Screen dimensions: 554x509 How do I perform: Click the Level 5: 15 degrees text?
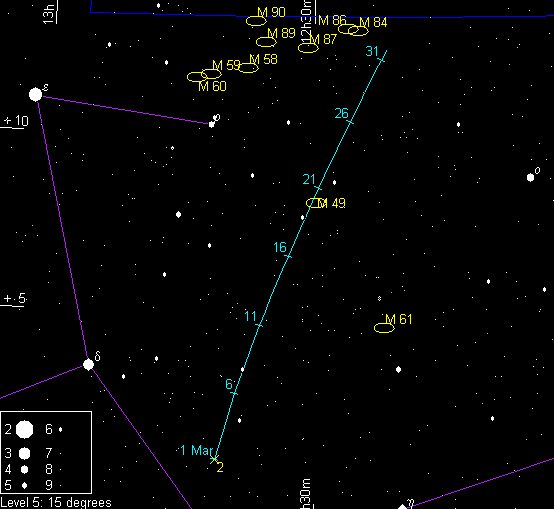tap(56, 503)
